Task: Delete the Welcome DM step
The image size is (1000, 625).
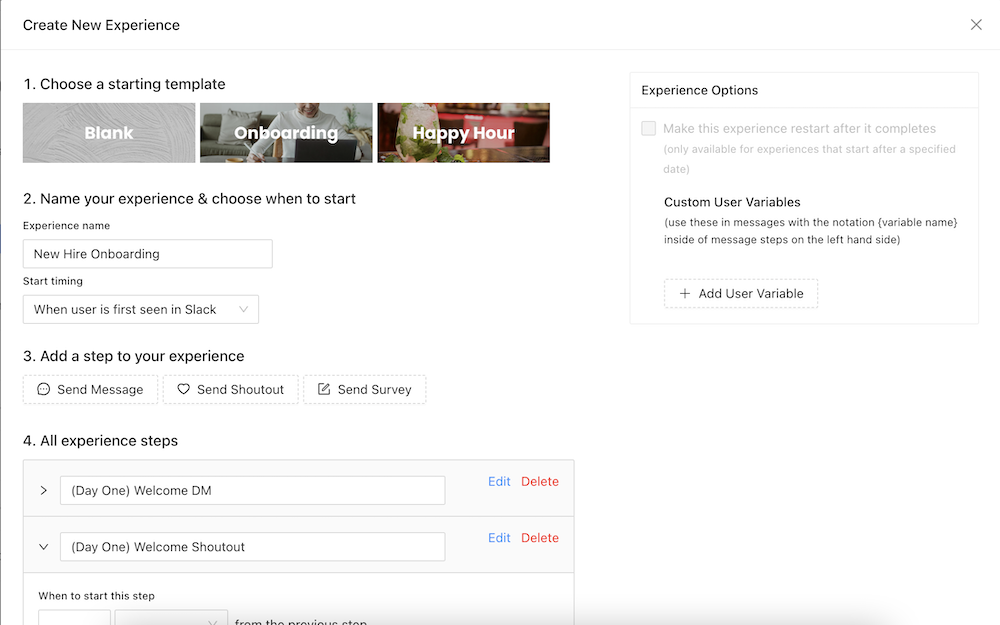Action: pyautogui.click(x=540, y=482)
